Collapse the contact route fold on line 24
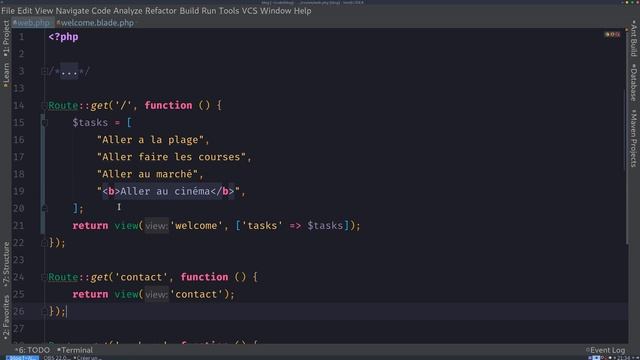The width and height of the screenshot is (640, 360). click(x=44, y=277)
